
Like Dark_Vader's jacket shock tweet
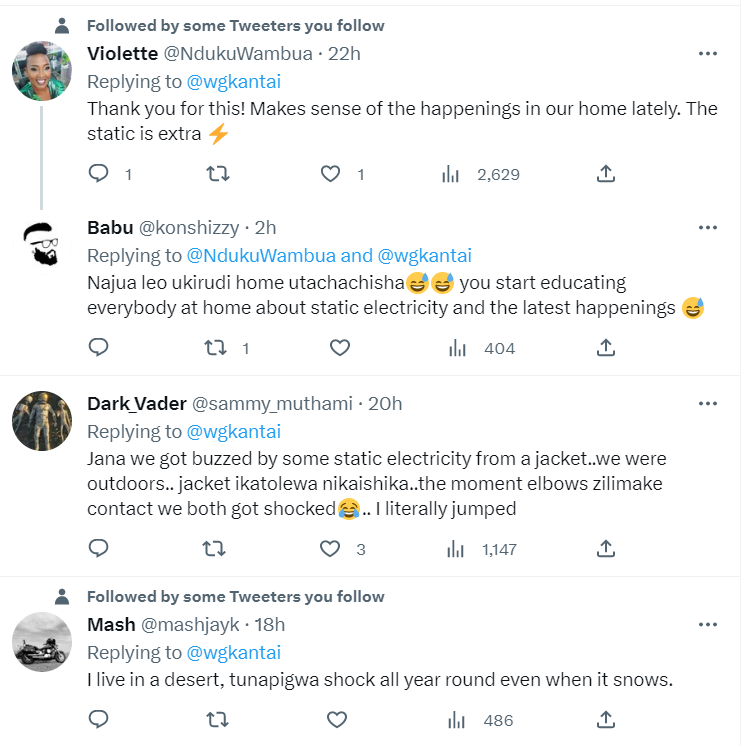[x=331, y=548]
